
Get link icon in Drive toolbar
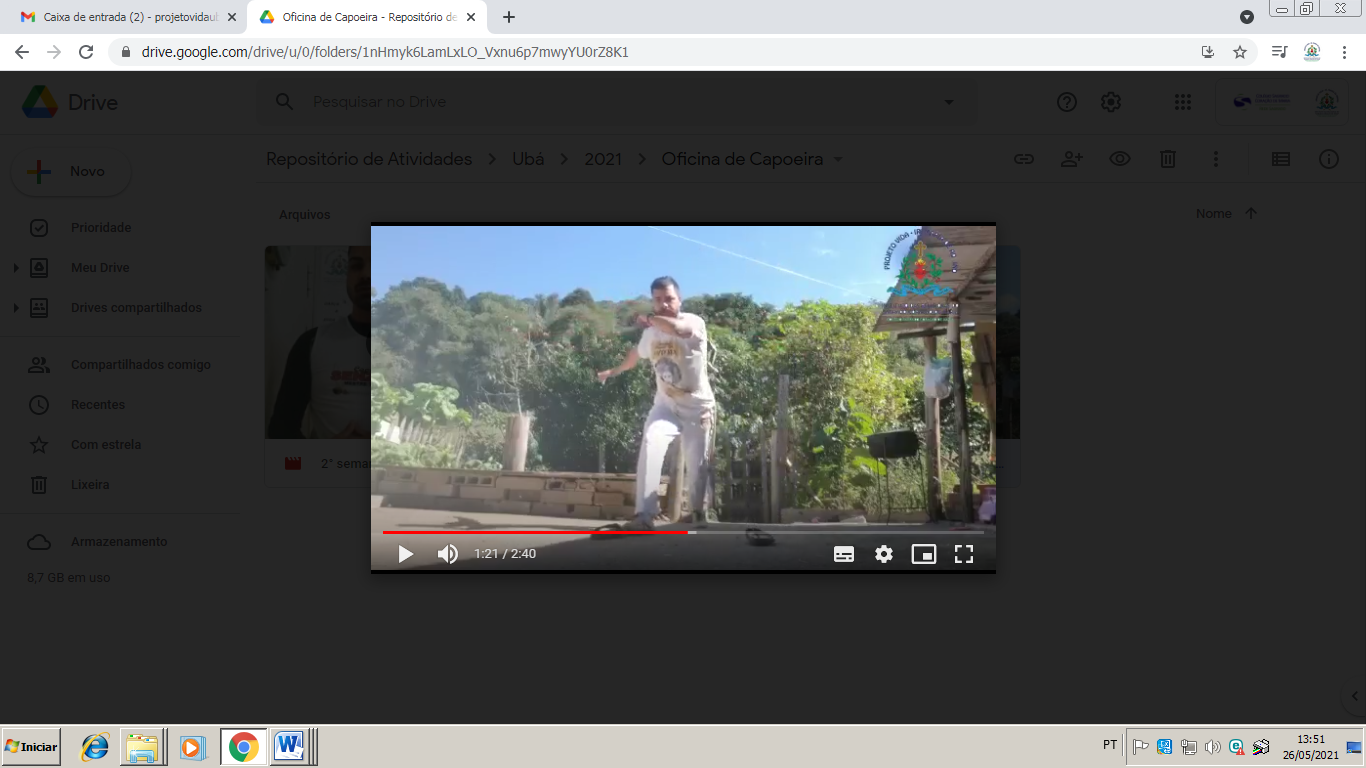click(x=1023, y=159)
